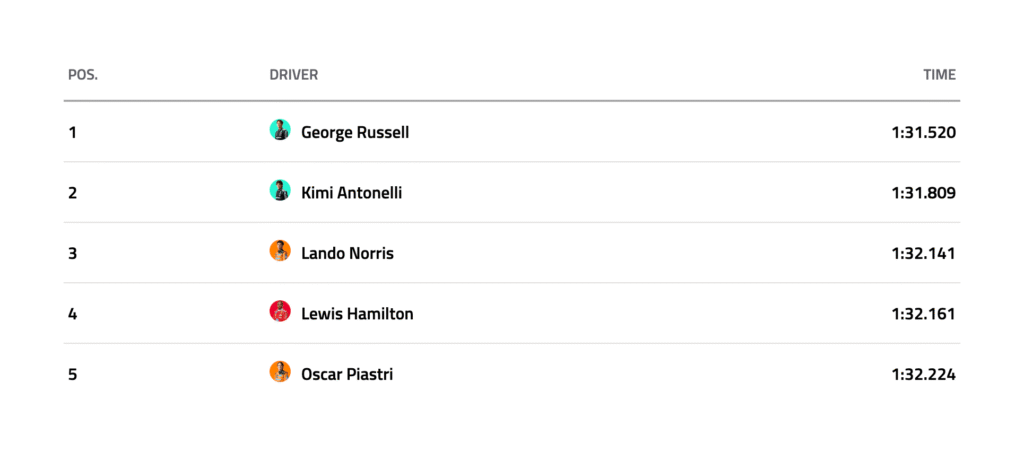Open Oscar Piastri driver name
Image resolution: width=1024 pixels, height=451 pixels.
[x=346, y=374]
